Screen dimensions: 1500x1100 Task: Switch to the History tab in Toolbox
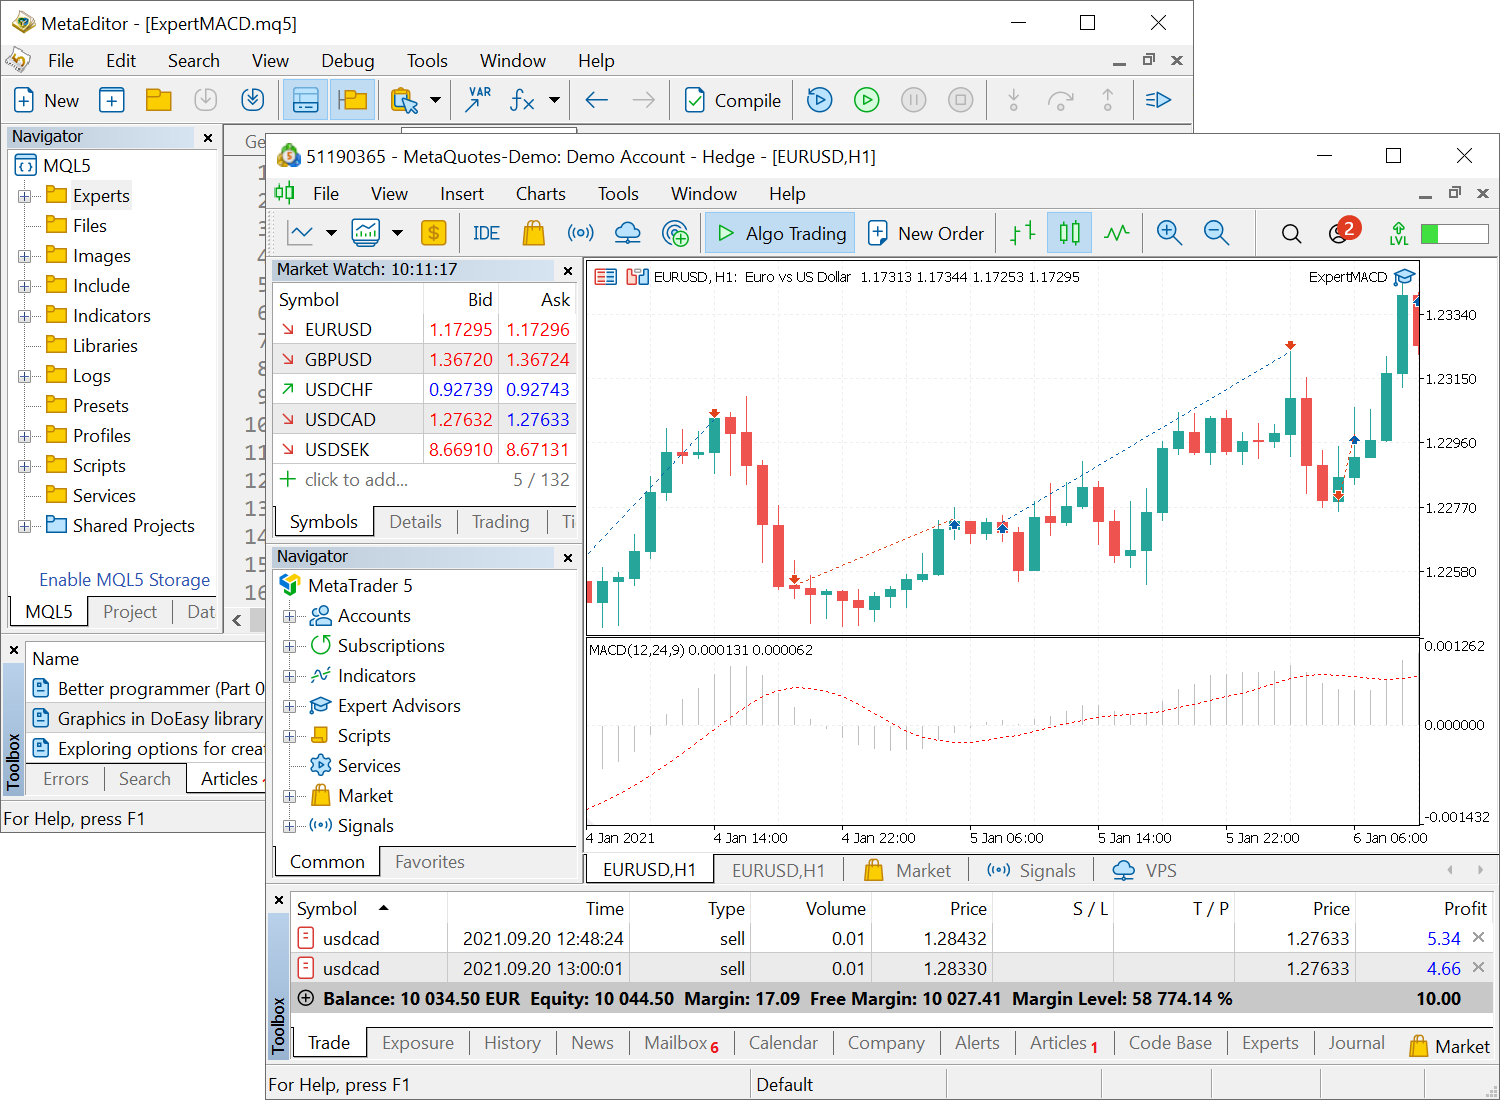(512, 1043)
